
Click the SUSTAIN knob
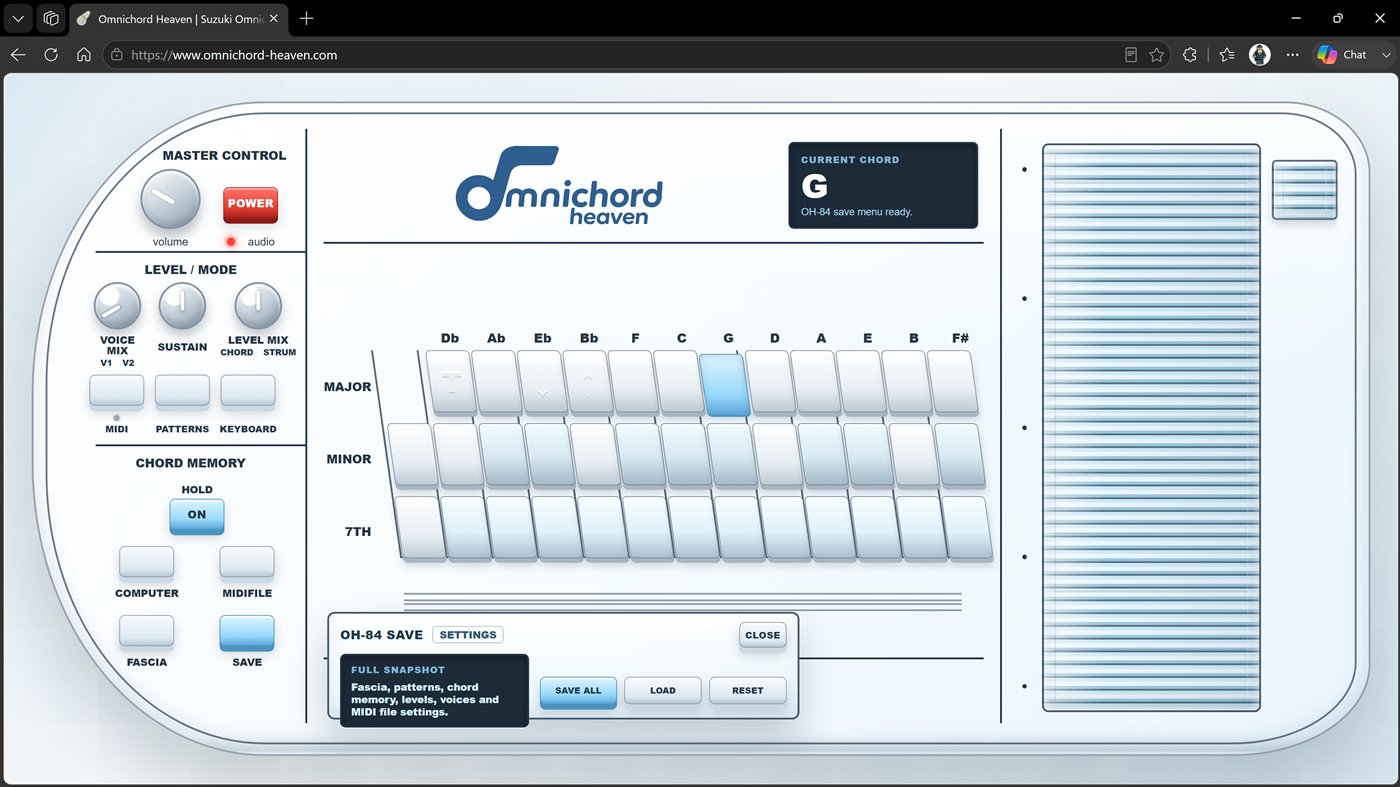tap(182, 306)
